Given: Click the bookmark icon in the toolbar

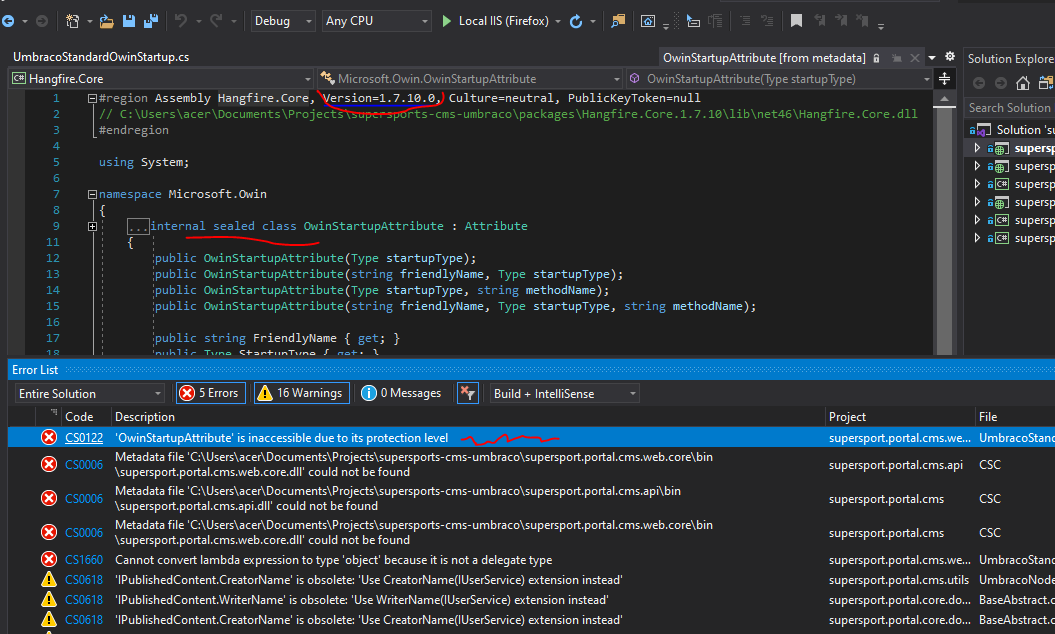Looking at the screenshot, I should click(x=796, y=21).
